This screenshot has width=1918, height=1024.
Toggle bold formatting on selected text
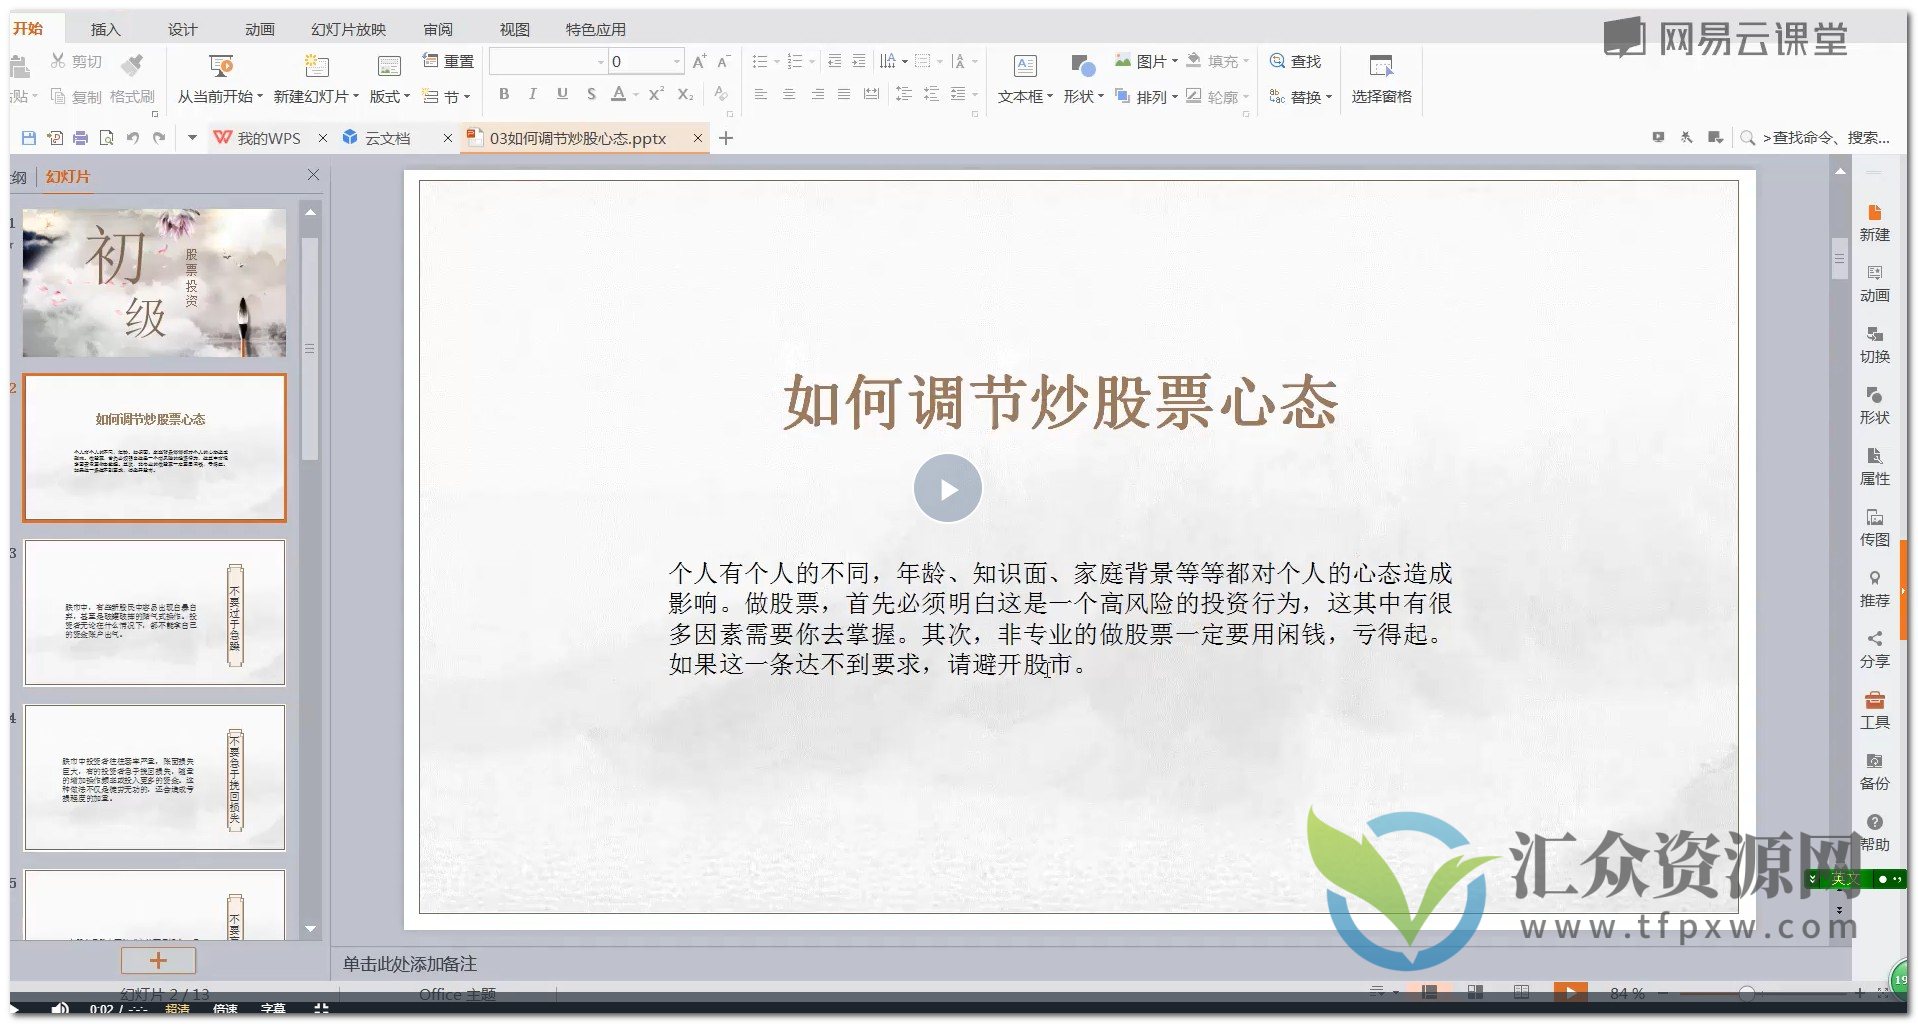coord(503,95)
